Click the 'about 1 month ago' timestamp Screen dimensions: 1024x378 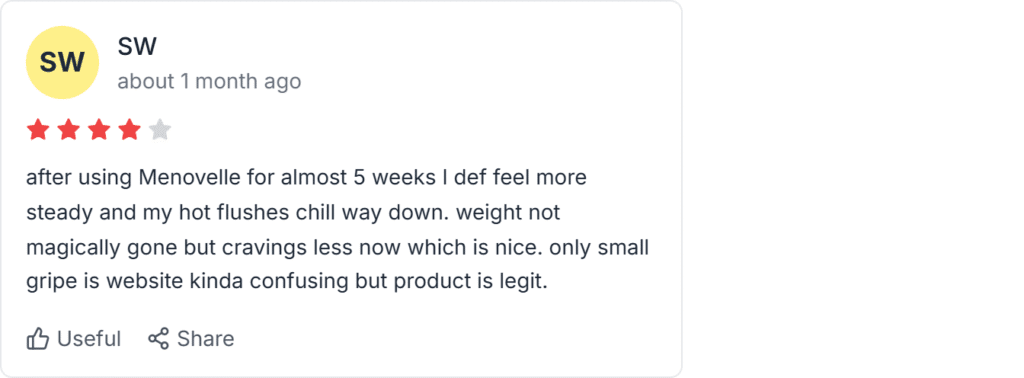click(210, 82)
